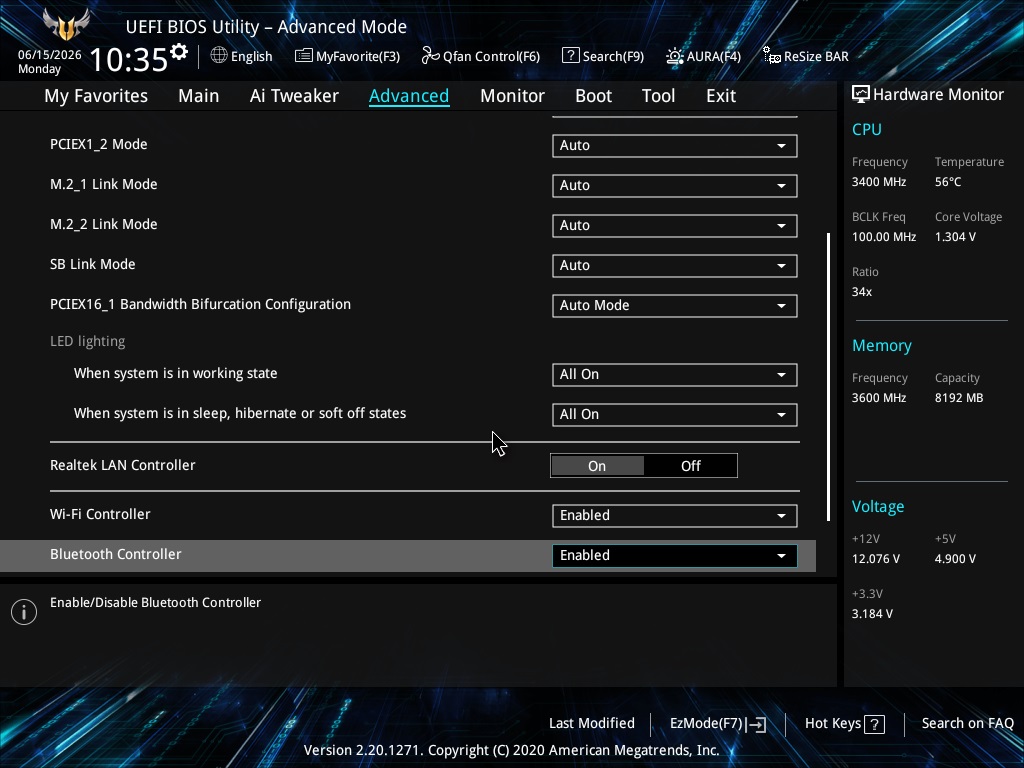Click +3.3V value 3.184 V
This screenshot has height=768, width=1024.
872,614
